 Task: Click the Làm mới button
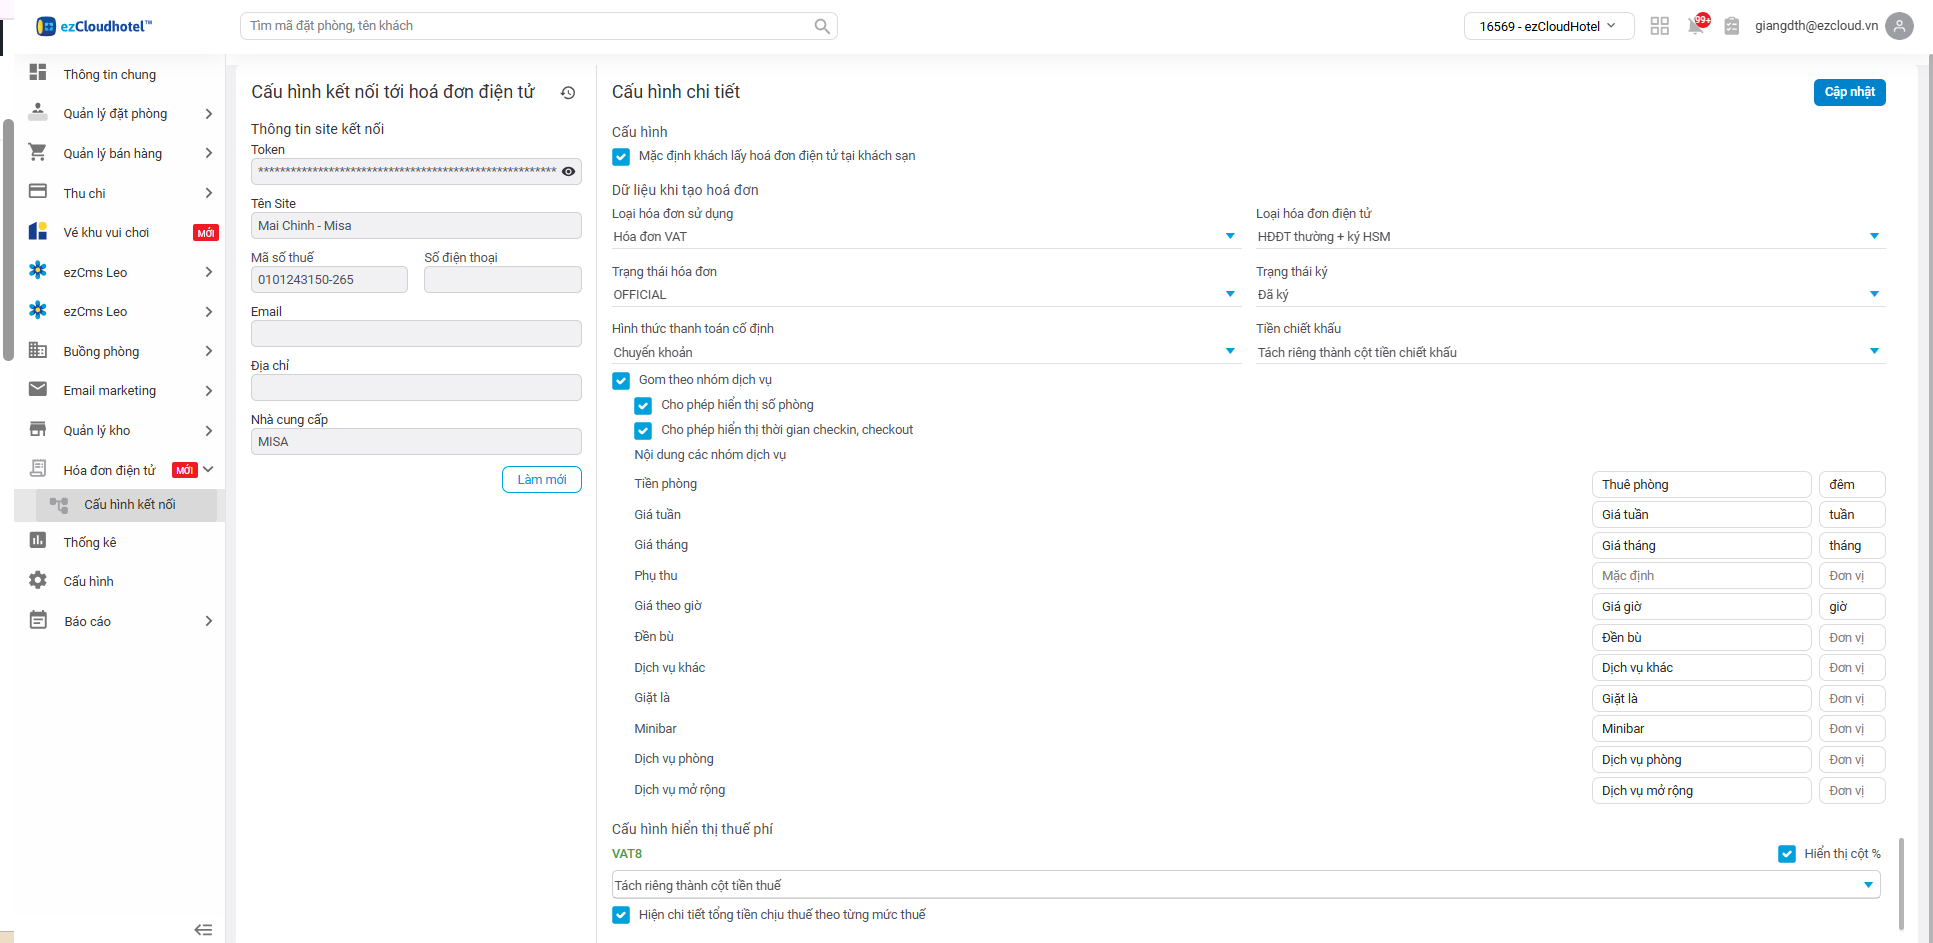[x=541, y=480]
